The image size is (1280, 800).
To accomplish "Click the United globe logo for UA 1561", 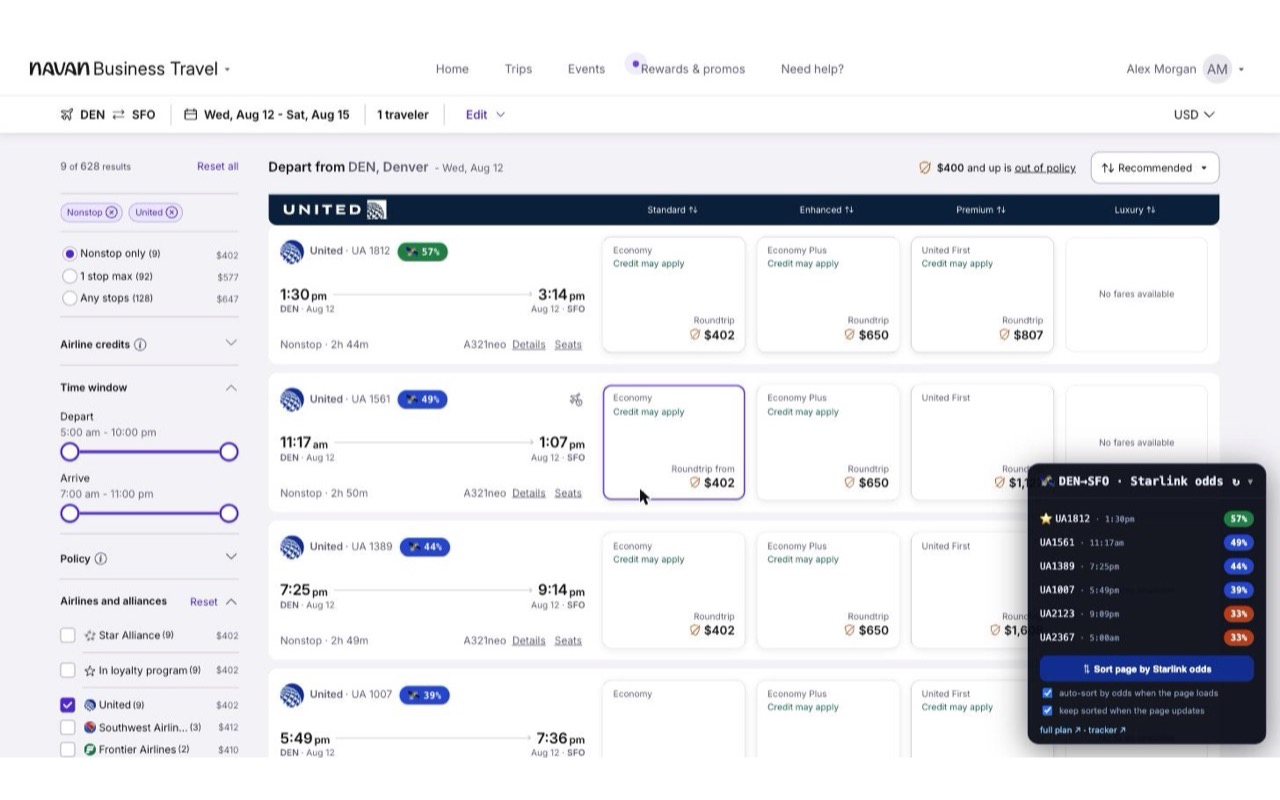I will 292,400.
